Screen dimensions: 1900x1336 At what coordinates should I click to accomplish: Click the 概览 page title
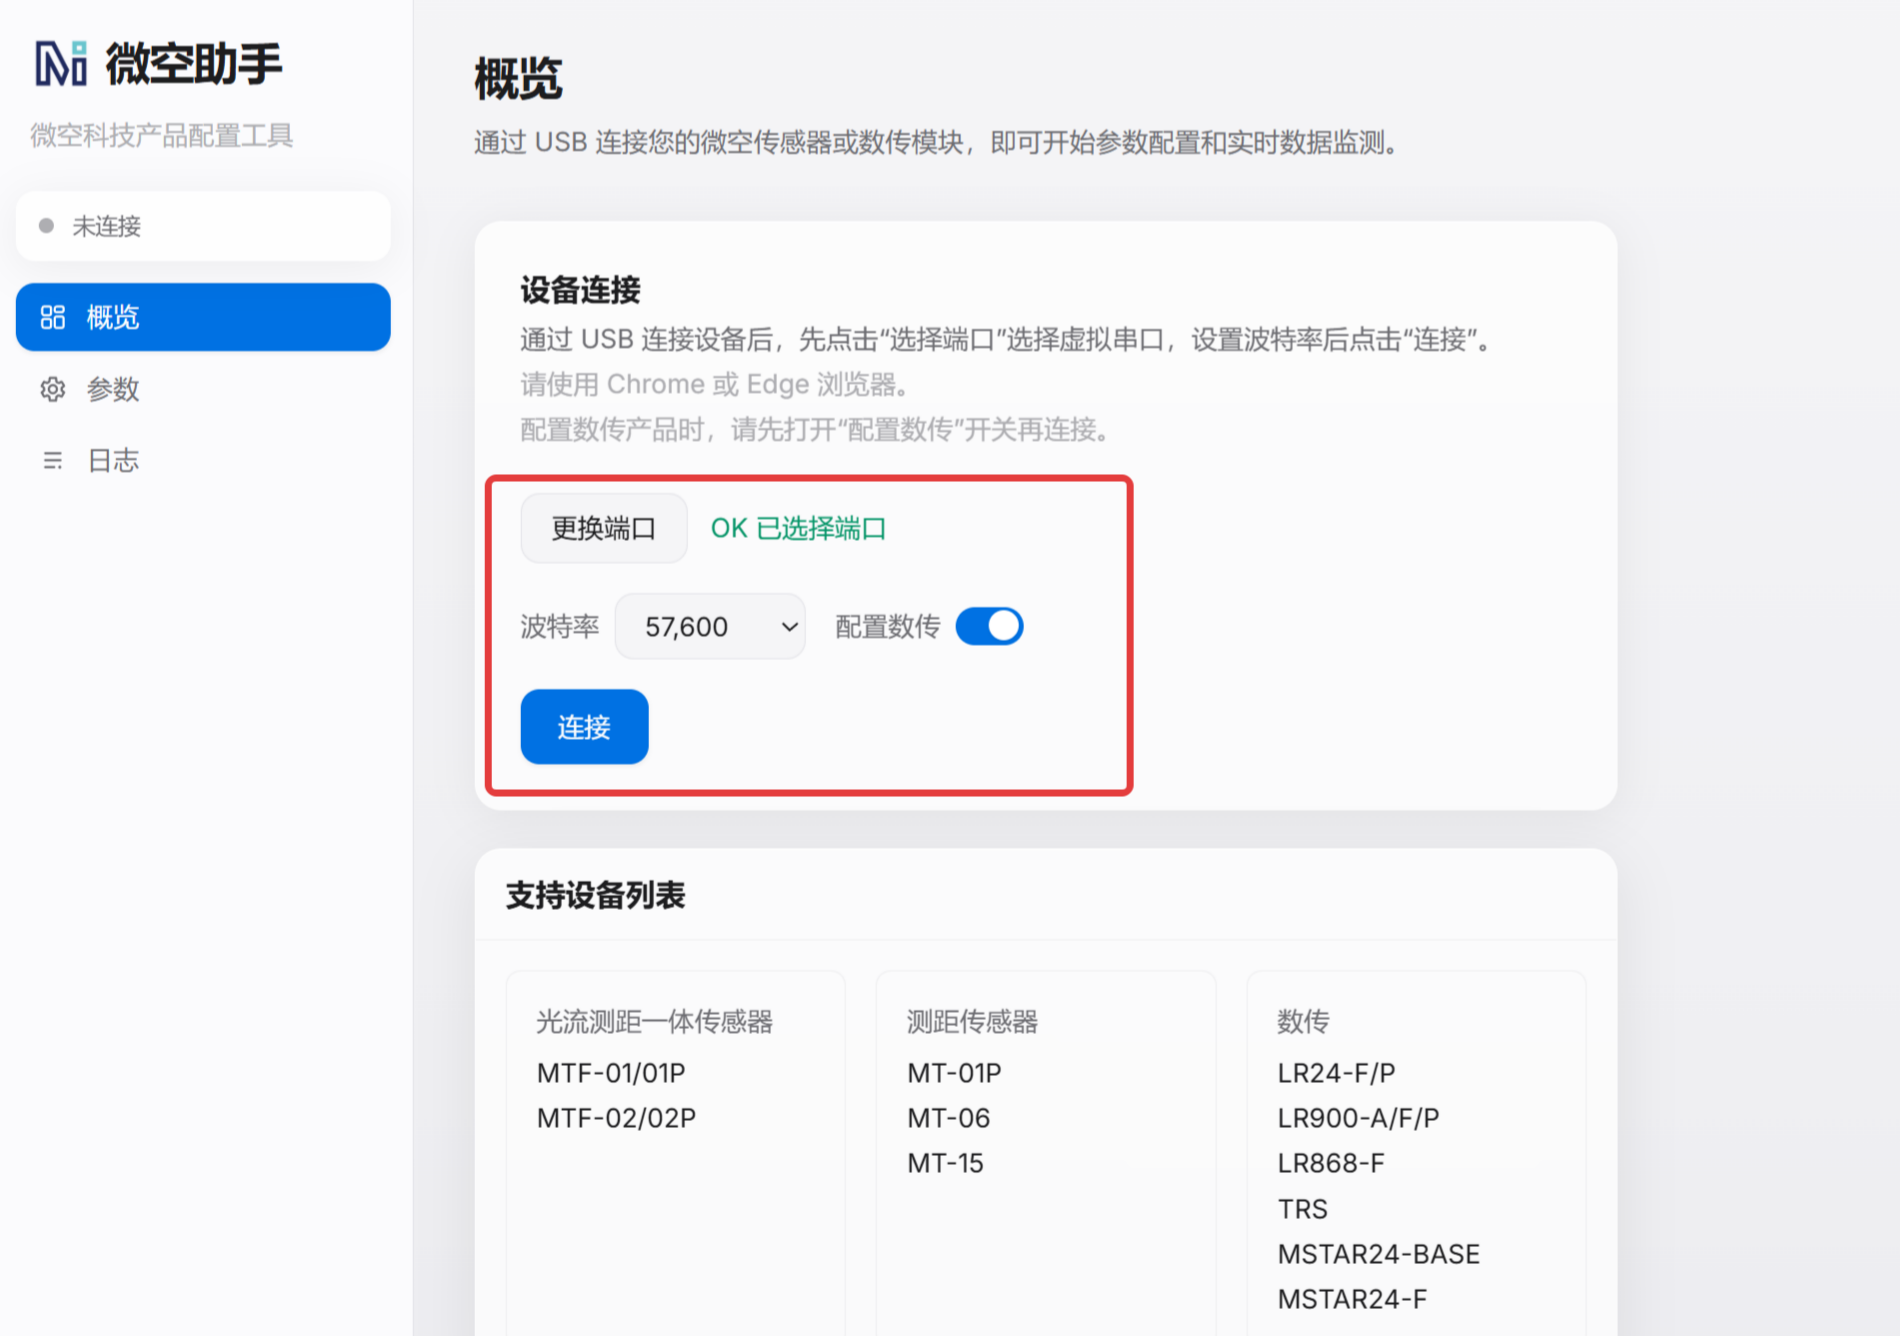coord(518,78)
